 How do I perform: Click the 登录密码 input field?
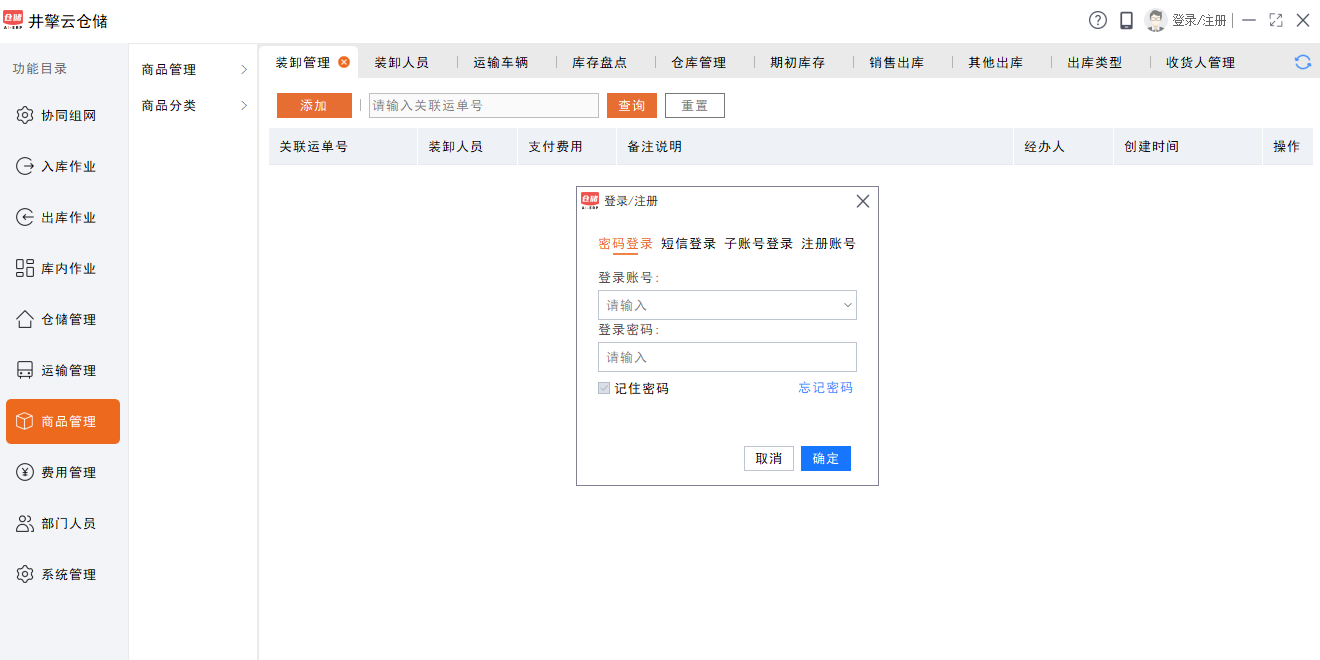[727, 357]
